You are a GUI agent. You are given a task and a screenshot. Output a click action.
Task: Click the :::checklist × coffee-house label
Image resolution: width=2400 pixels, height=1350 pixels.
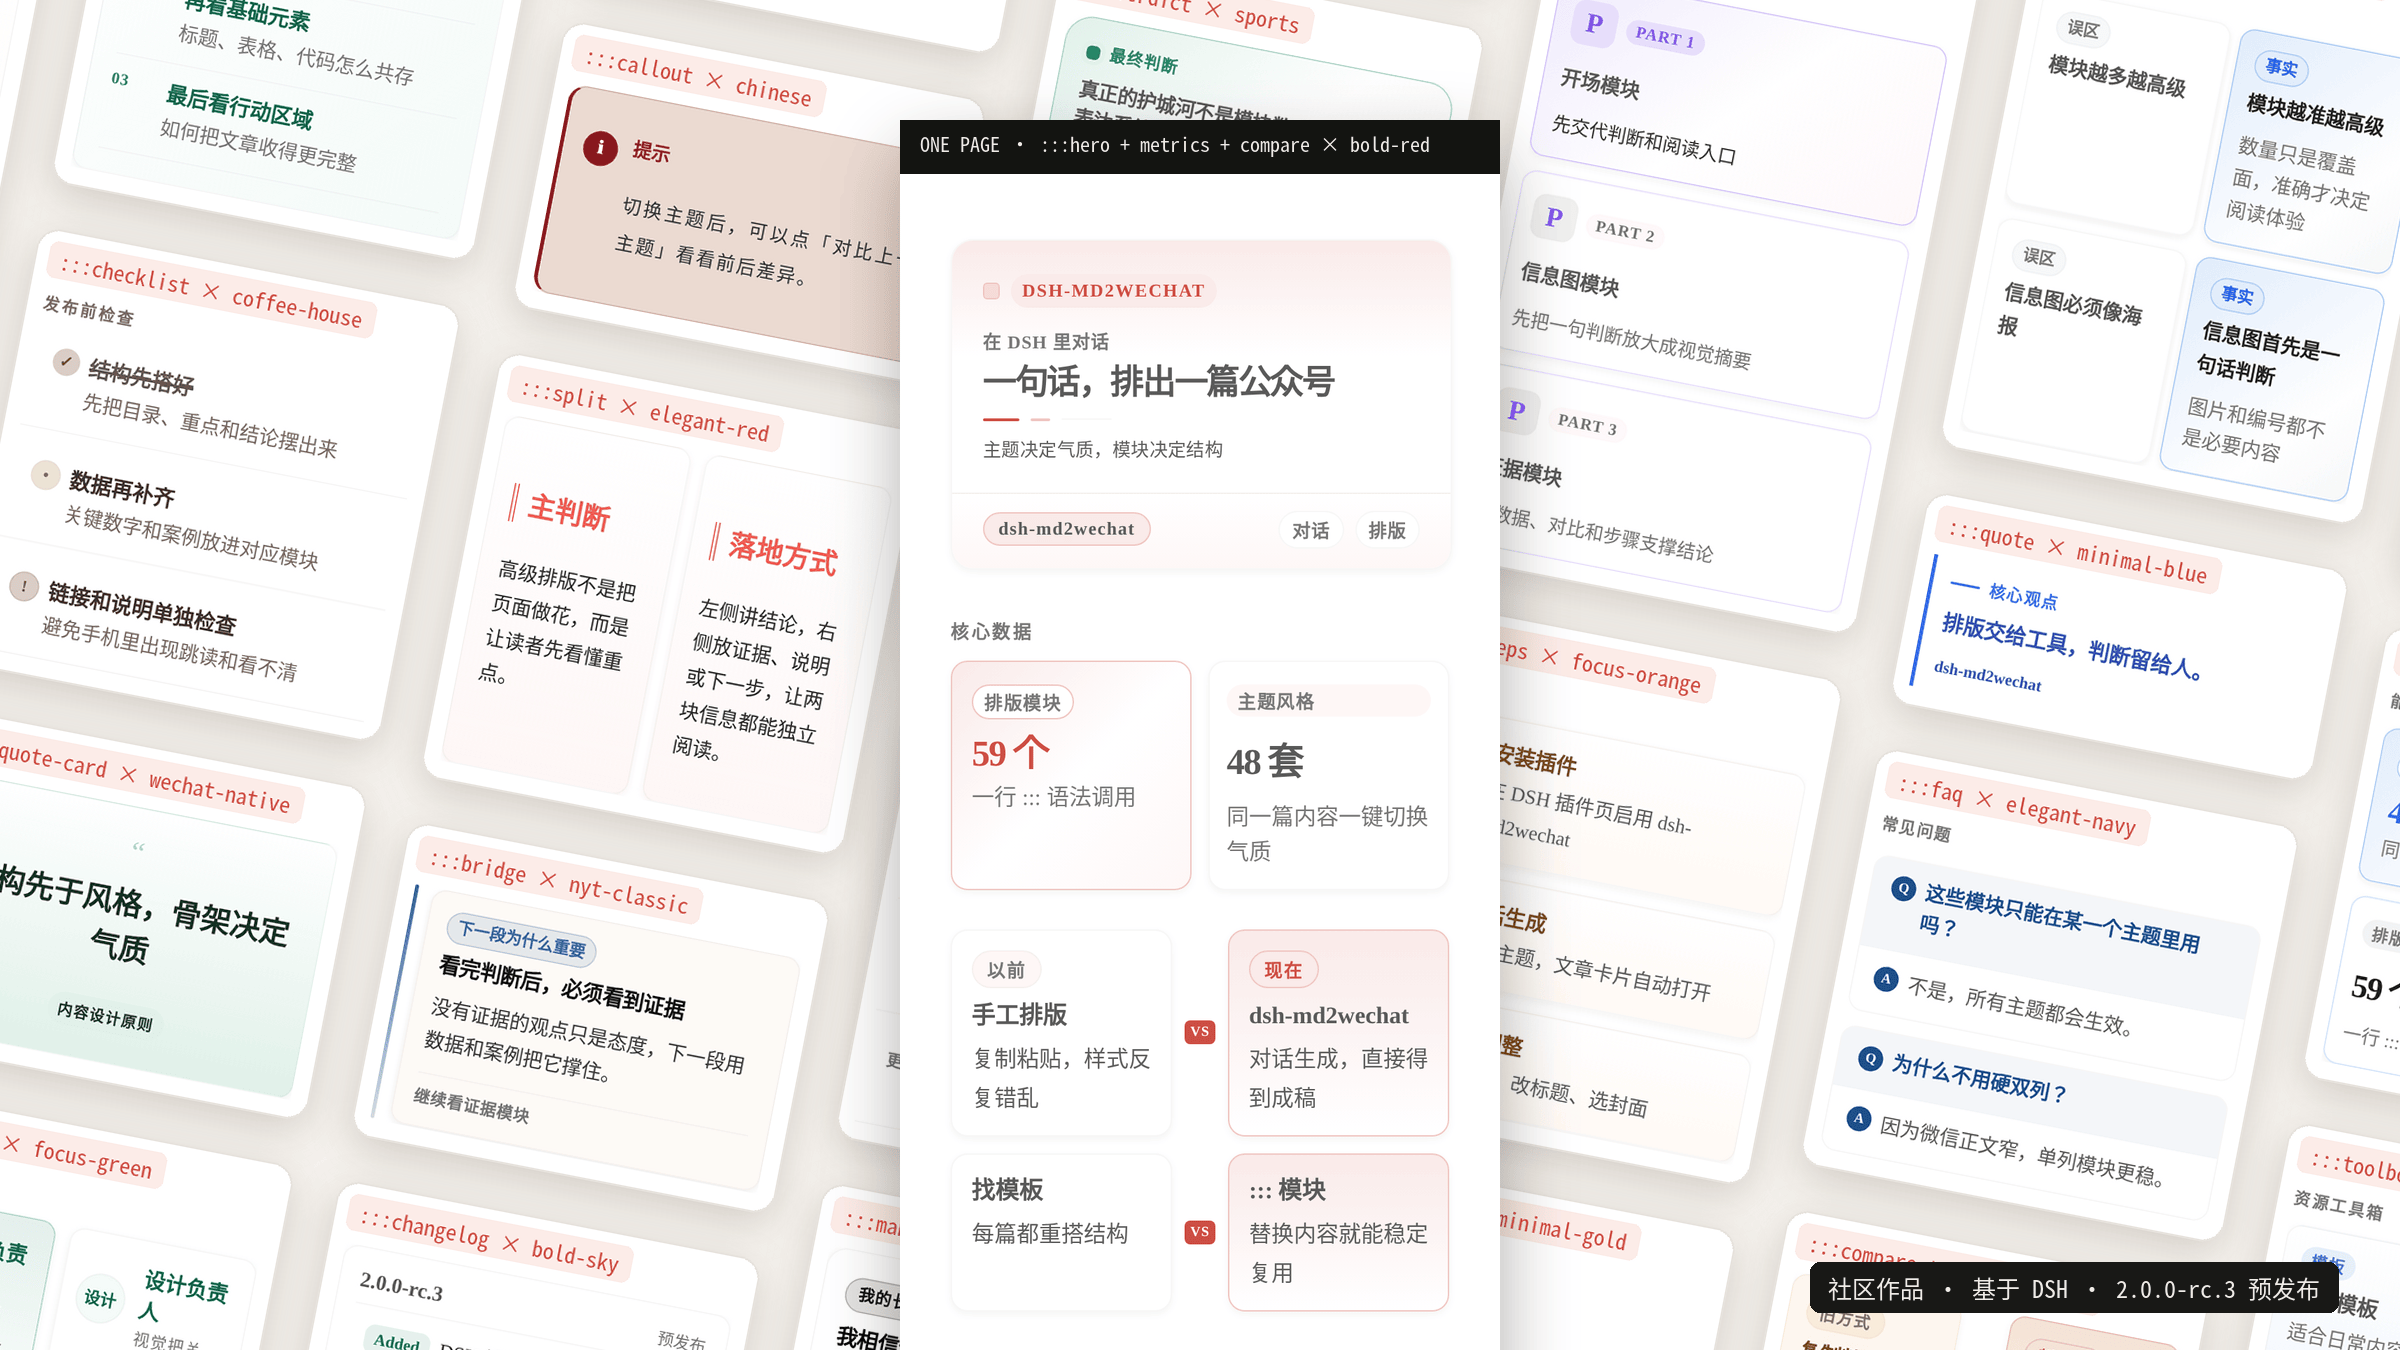coord(211,291)
